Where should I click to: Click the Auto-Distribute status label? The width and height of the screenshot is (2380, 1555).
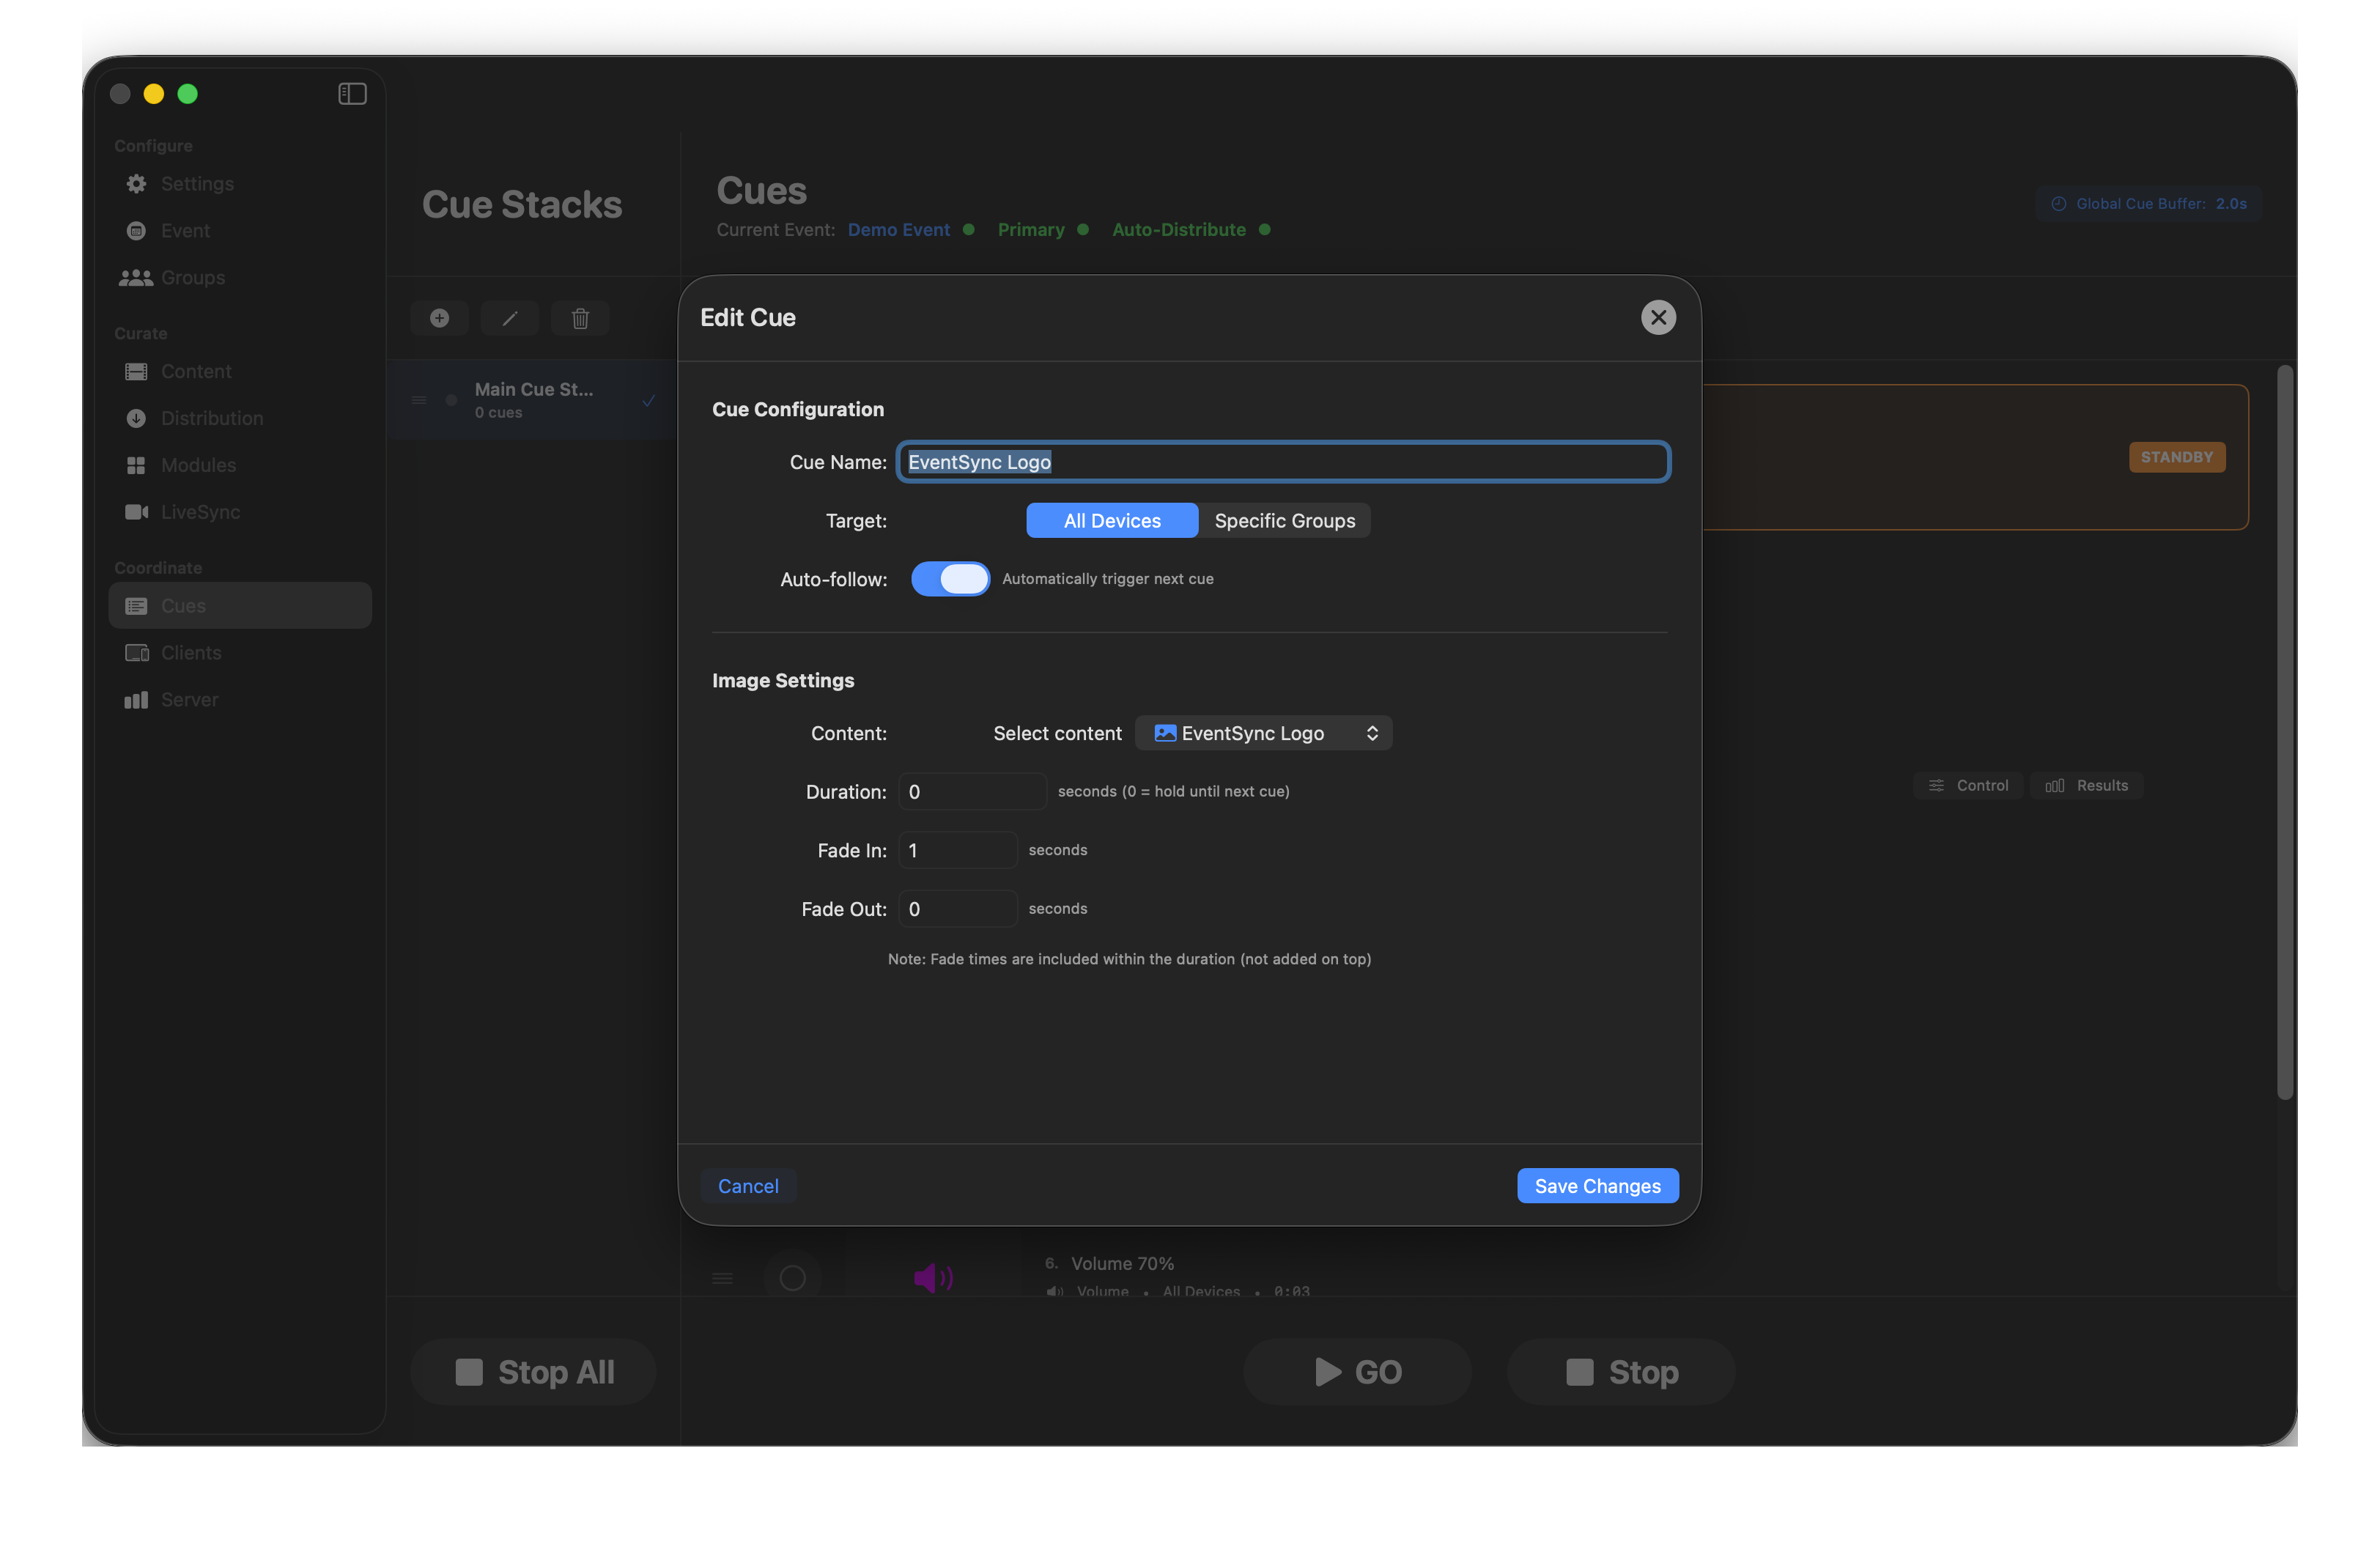tap(1179, 230)
